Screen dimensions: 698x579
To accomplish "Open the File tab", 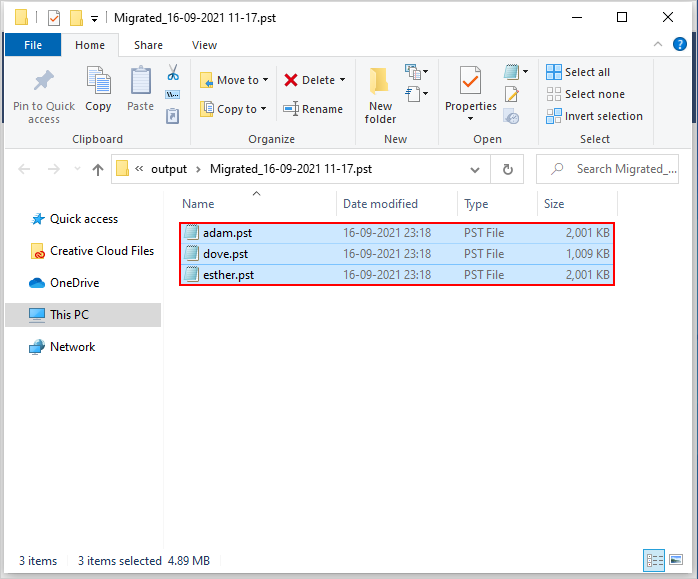I will click(x=33, y=45).
